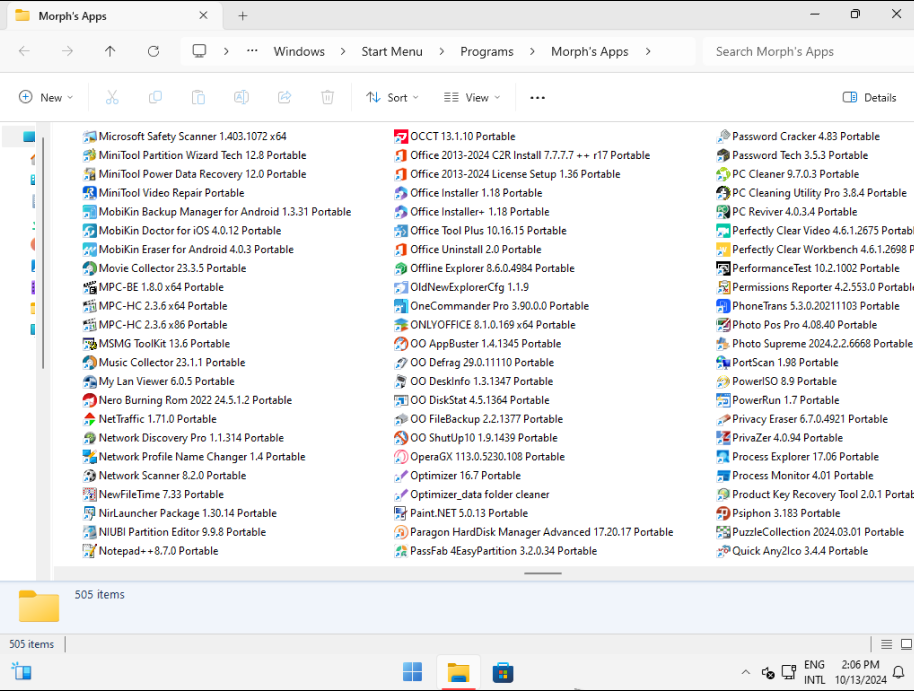This screenshot has width=914, height=691.
Task: Expand the chevron after Programs breadcrumb
Action: [532, 51]
